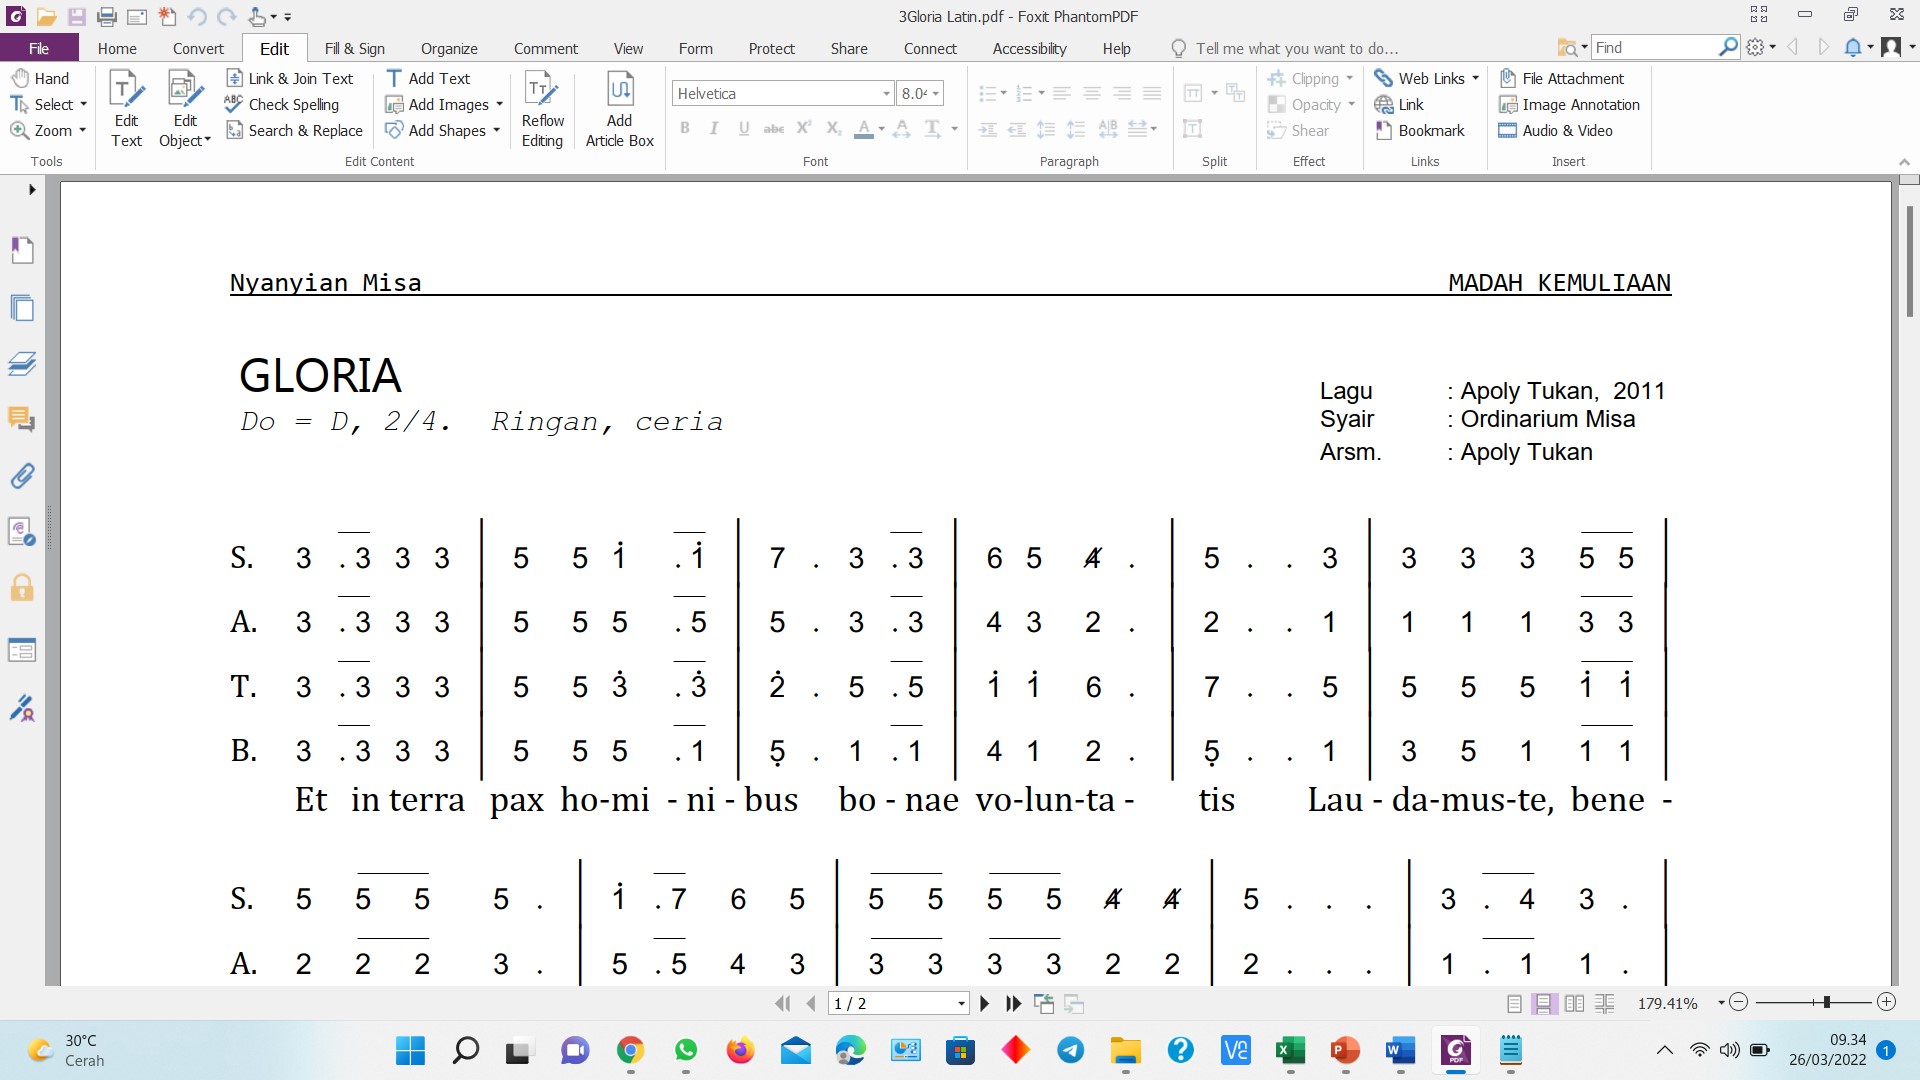Viewport: 1920px width, 1080px height.
Task: Open the page number dropdown
Action: 961,1003
